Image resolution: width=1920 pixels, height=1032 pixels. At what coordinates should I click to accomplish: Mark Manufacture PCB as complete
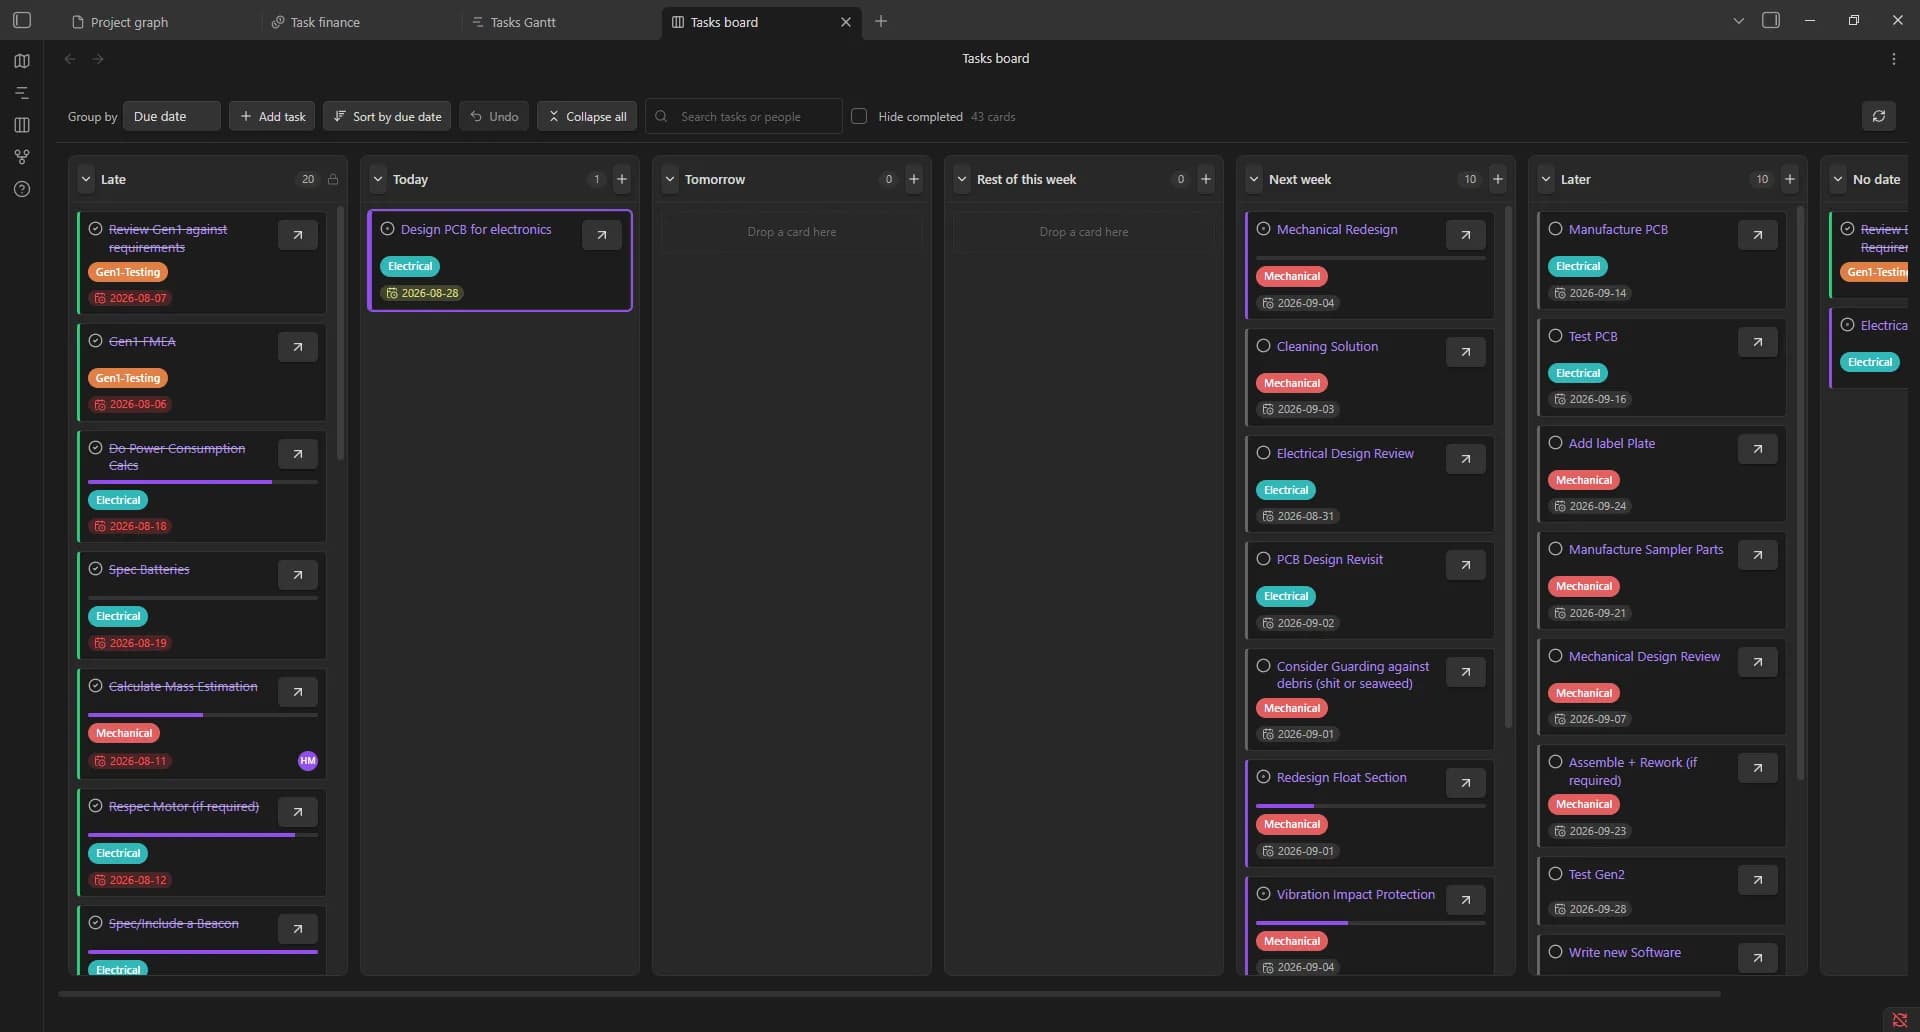point(1555,229)
